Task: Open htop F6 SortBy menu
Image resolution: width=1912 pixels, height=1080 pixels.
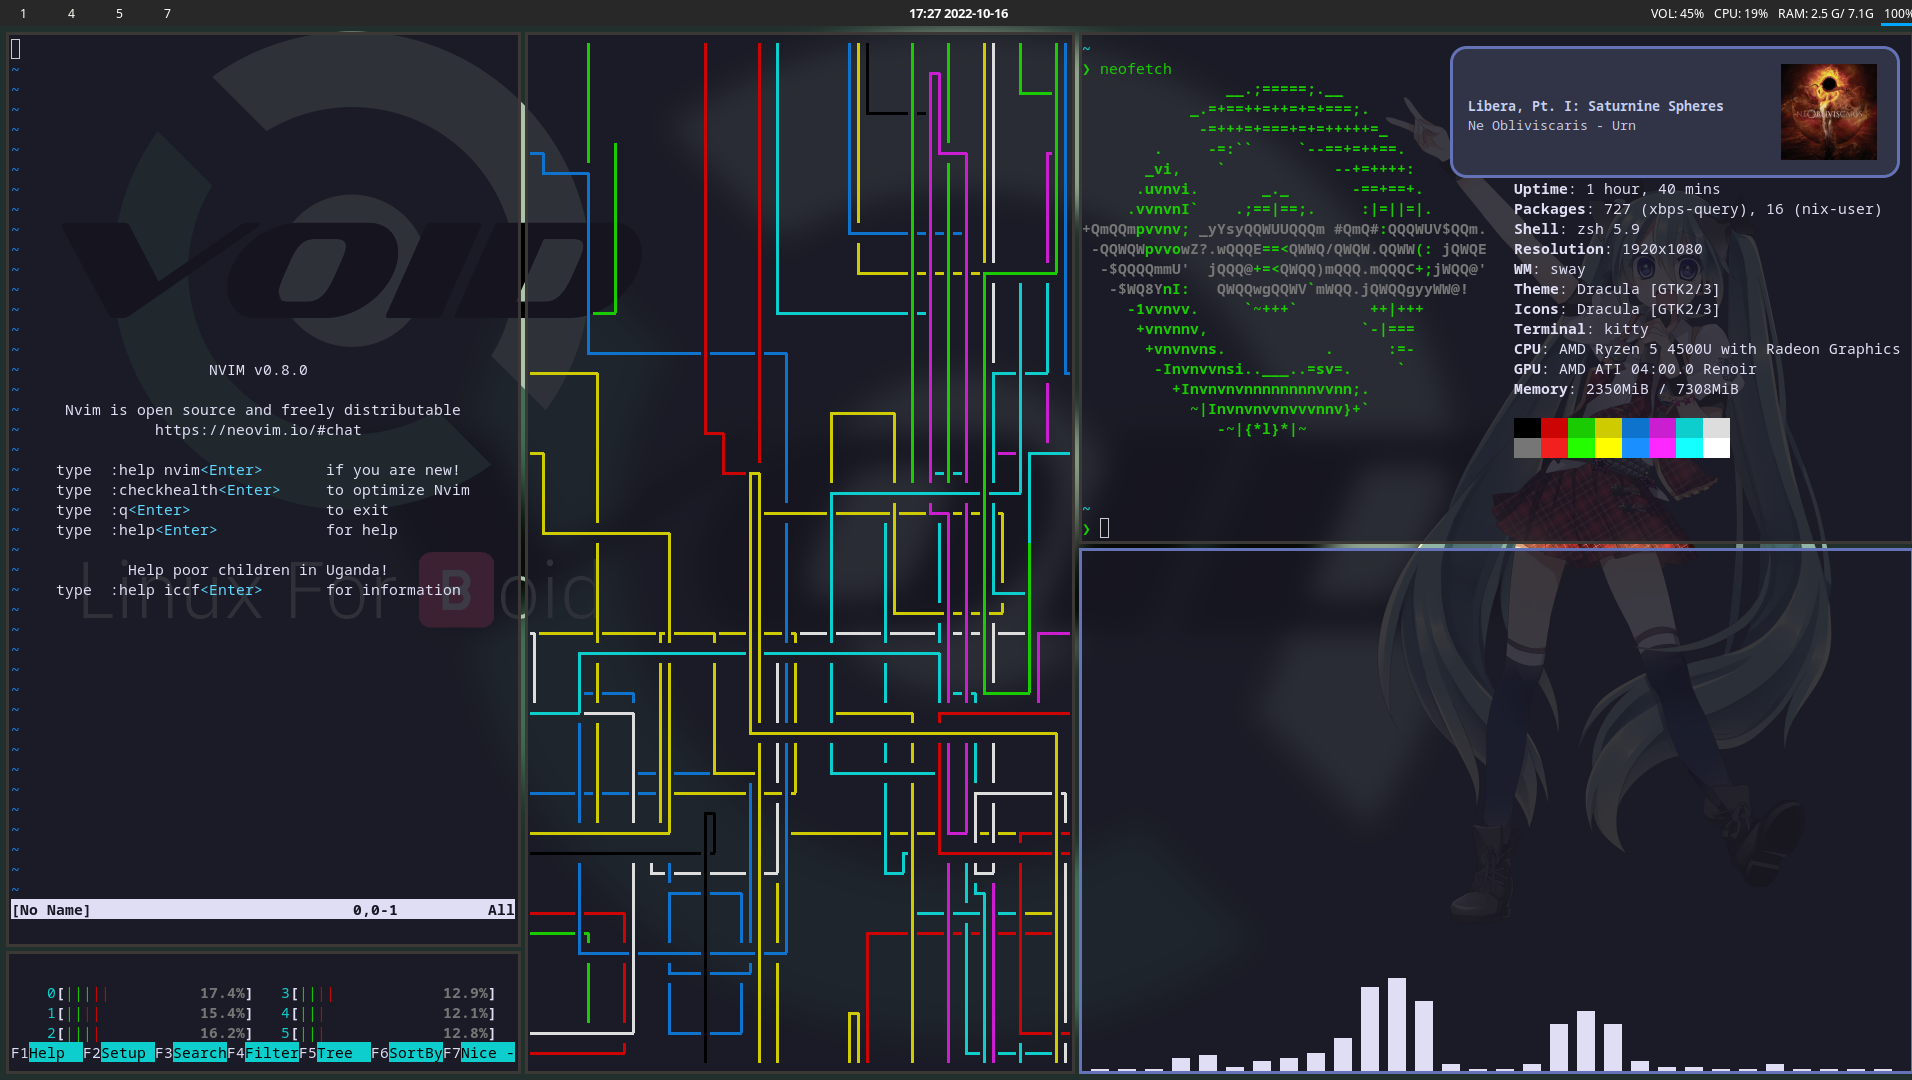Action: click(406, 1053)
